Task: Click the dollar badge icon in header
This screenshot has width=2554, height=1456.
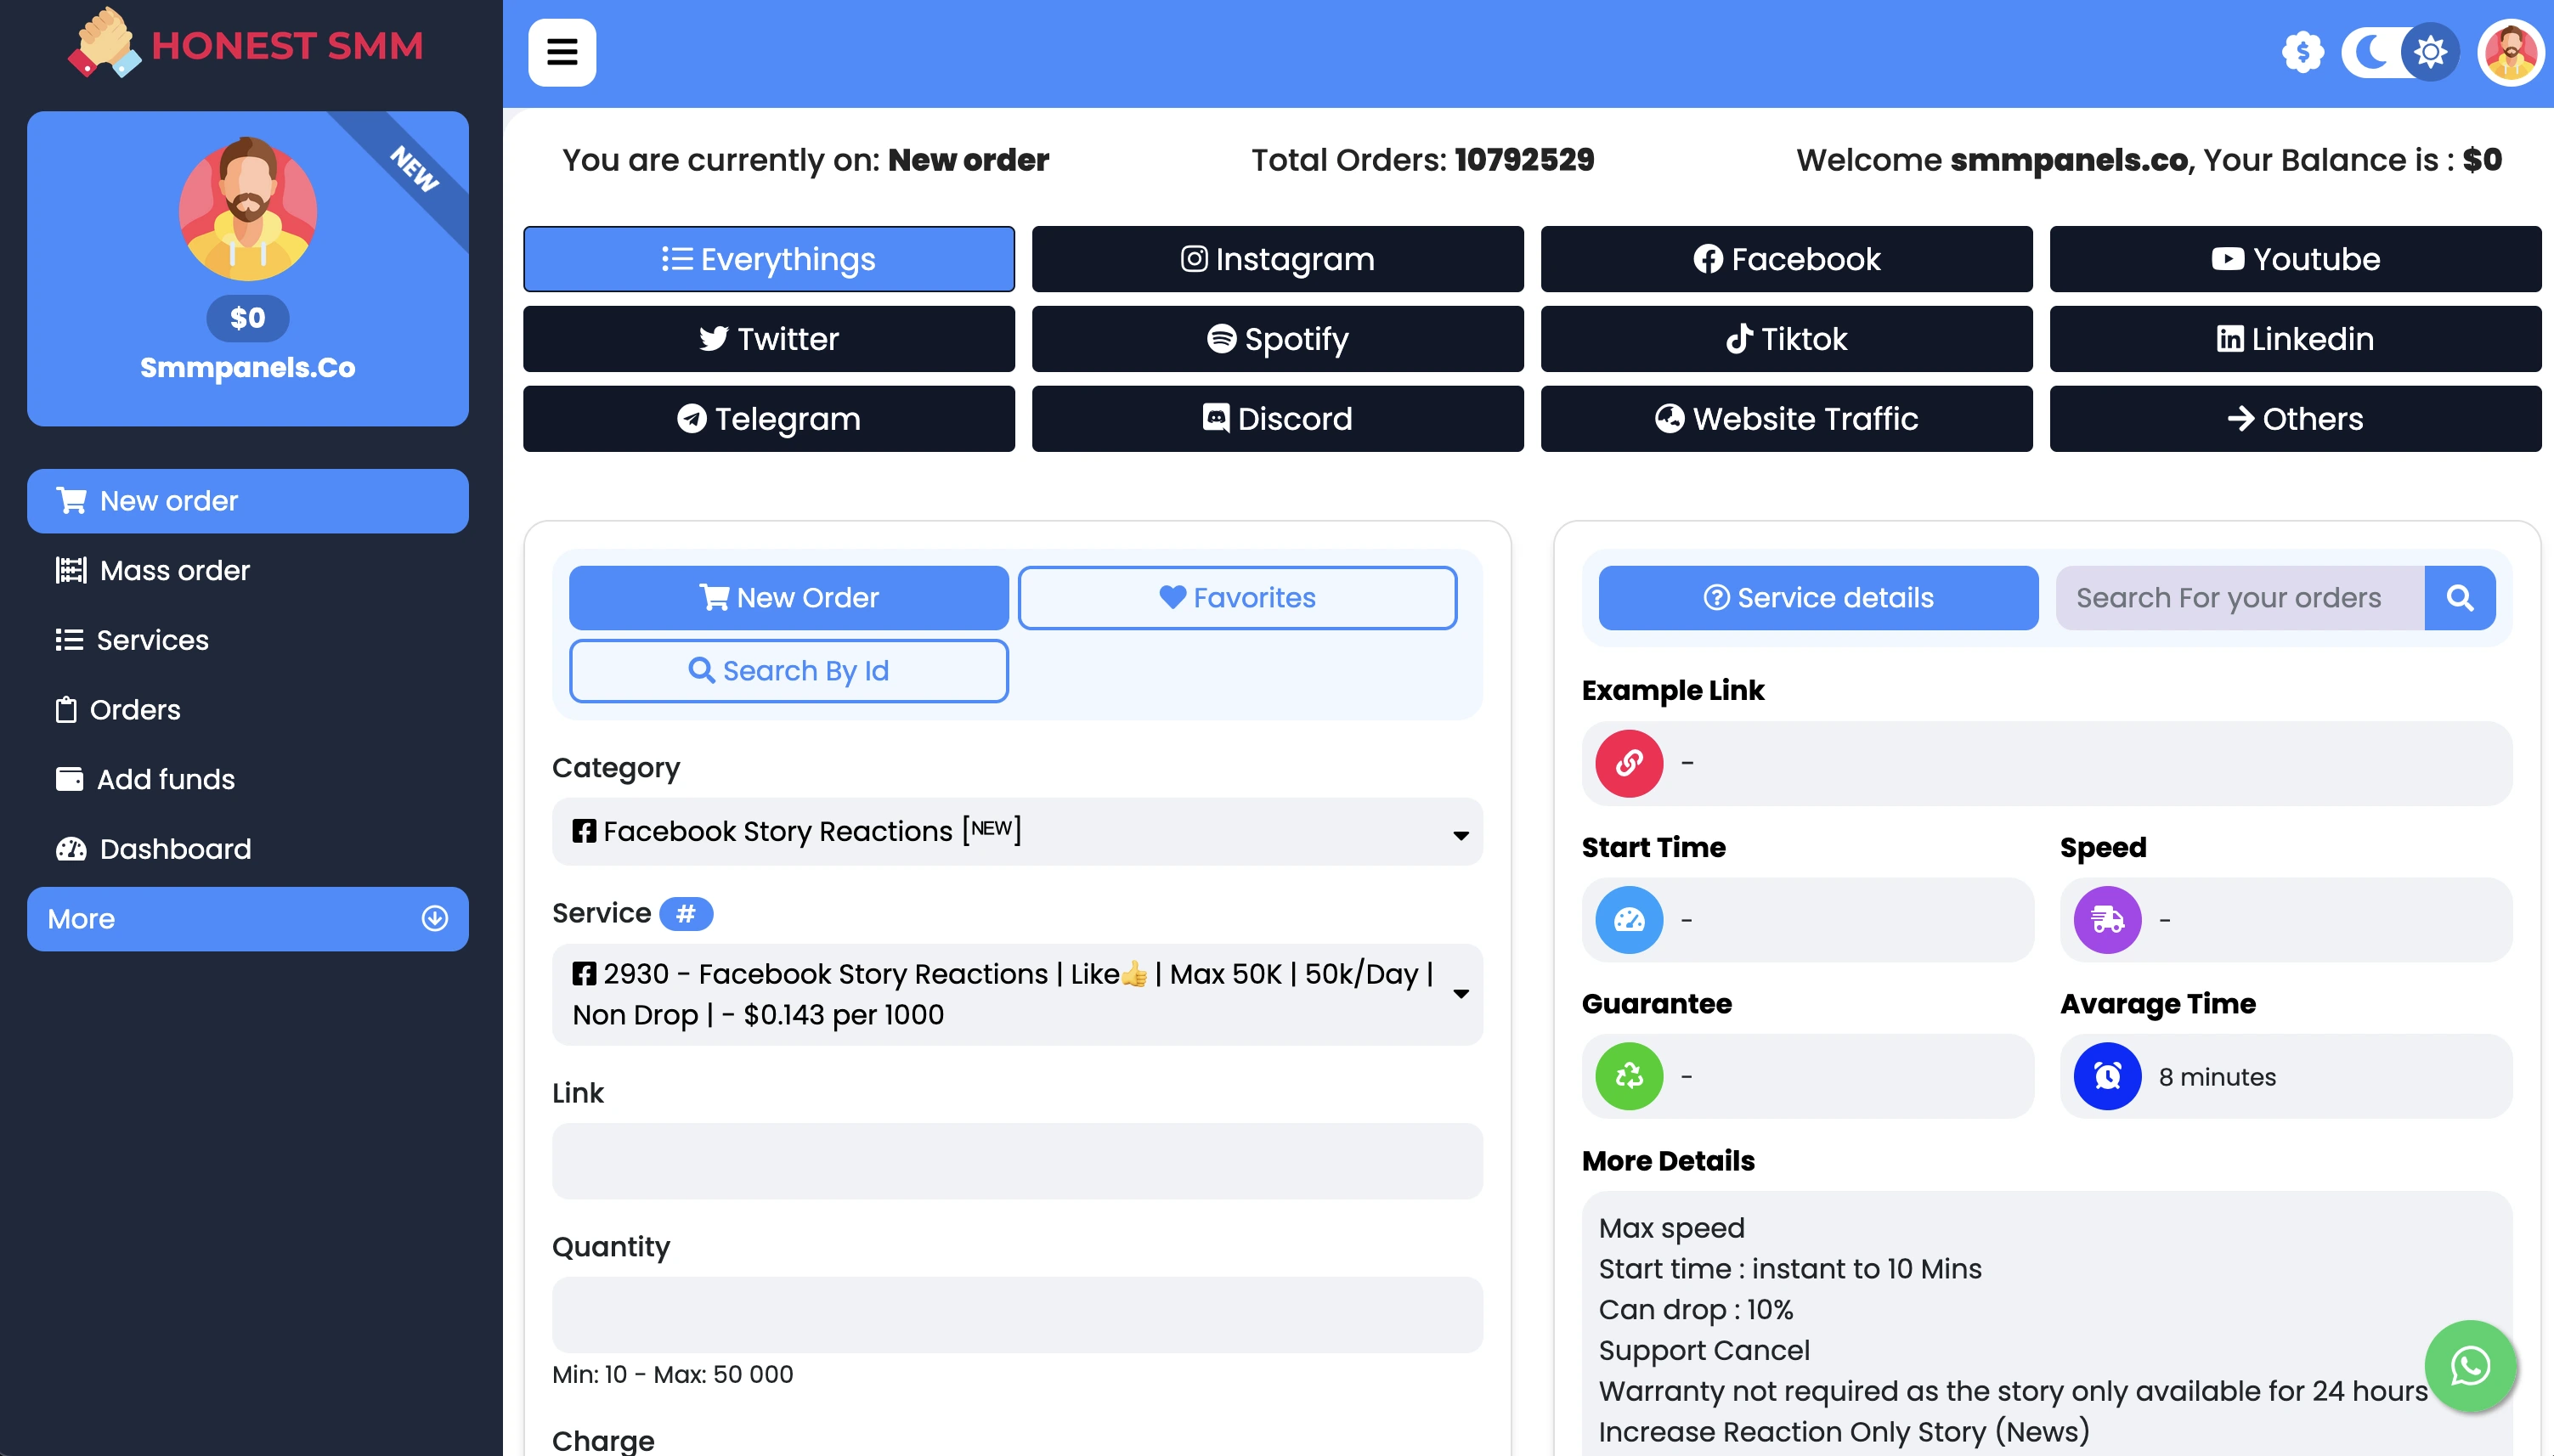Action: 2303,52
